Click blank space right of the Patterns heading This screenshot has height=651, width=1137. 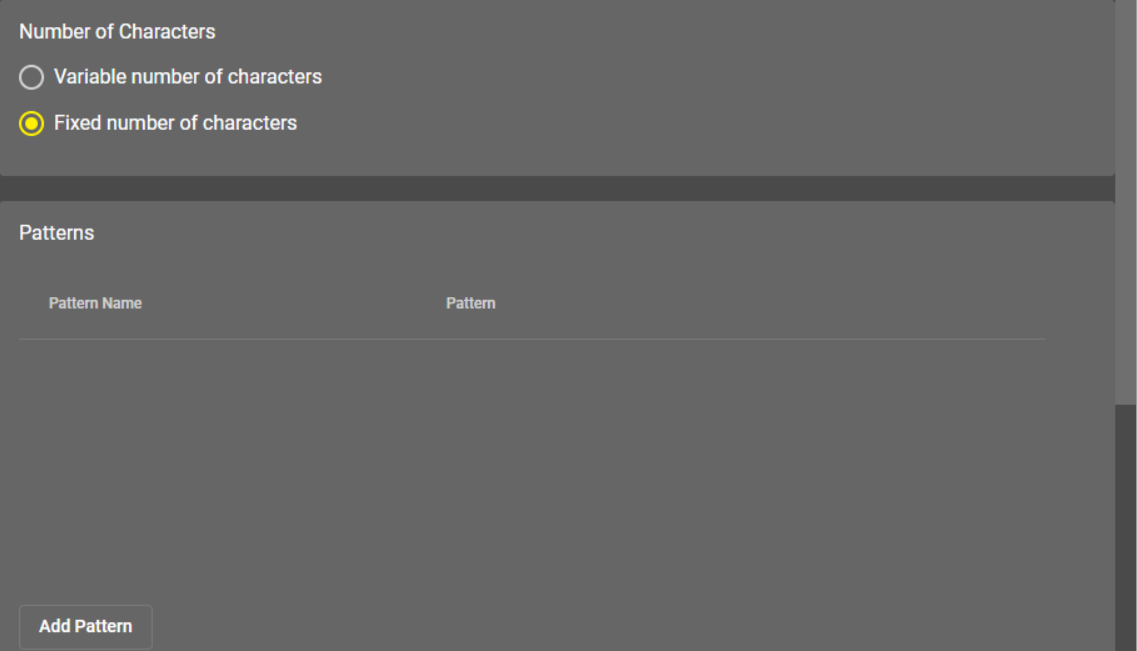600,233
